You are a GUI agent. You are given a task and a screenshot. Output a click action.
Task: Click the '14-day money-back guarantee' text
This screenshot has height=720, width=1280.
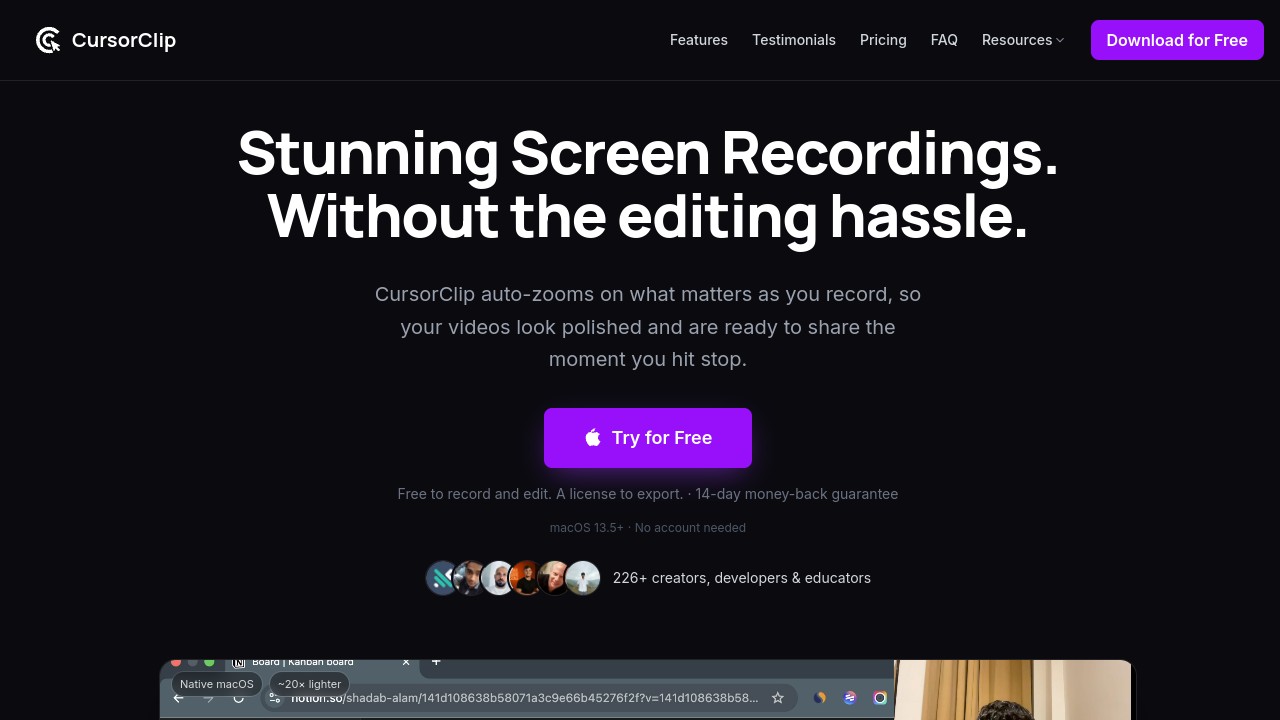[797, 494]
